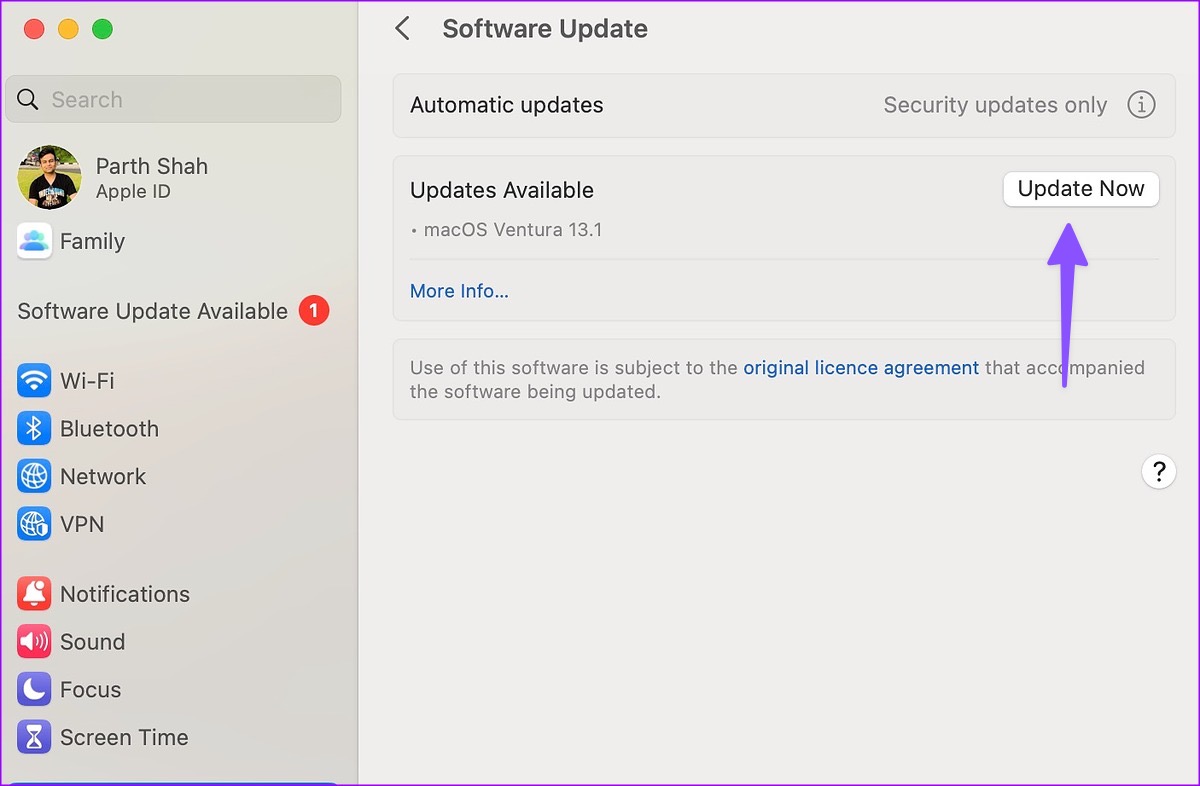Click the Wi-Fi icon in sidebar
1200x786 pixels.
pyautogui.click(x=34, y=381)
